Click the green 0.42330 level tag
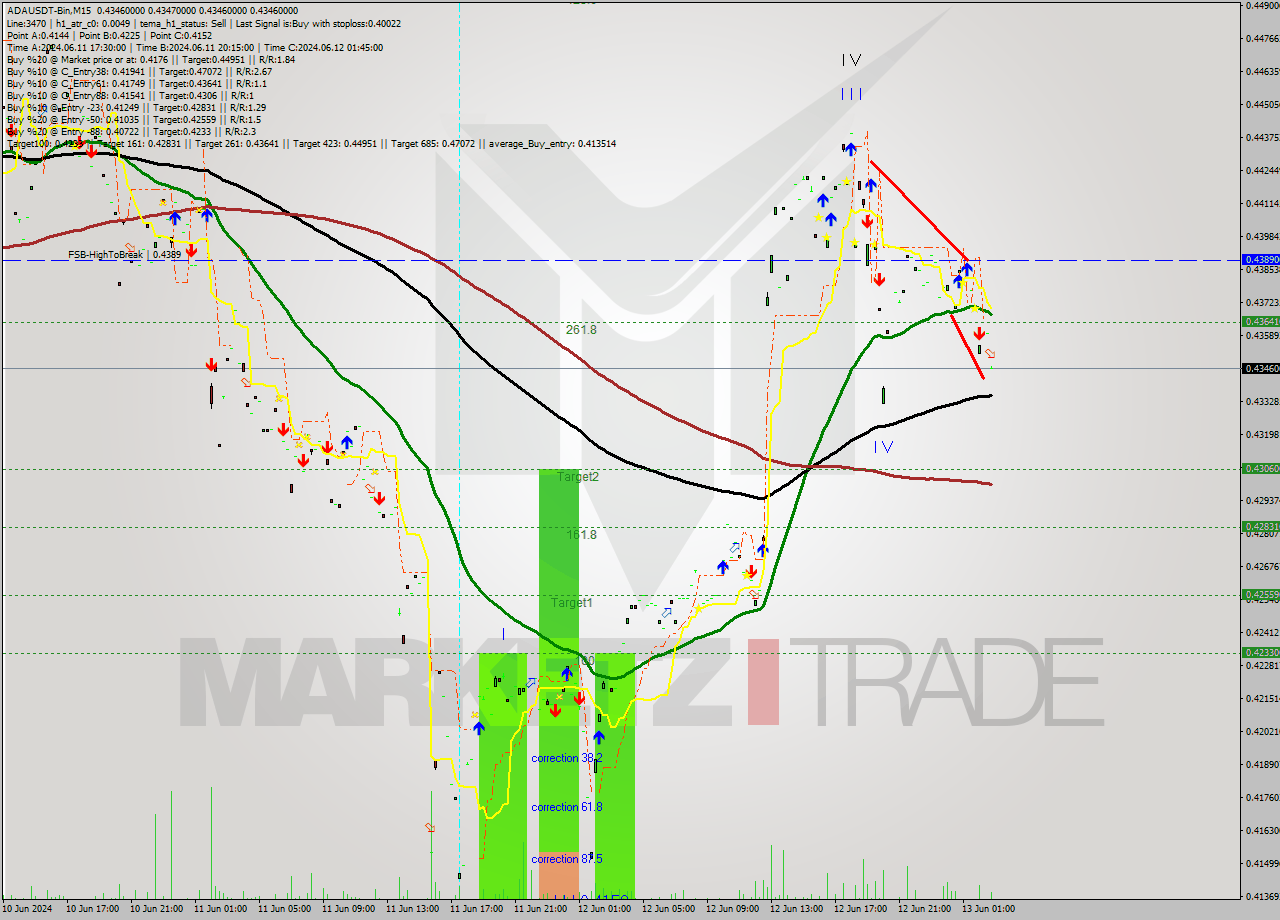Screen dimensions: 1280x920 (1261, 653)
